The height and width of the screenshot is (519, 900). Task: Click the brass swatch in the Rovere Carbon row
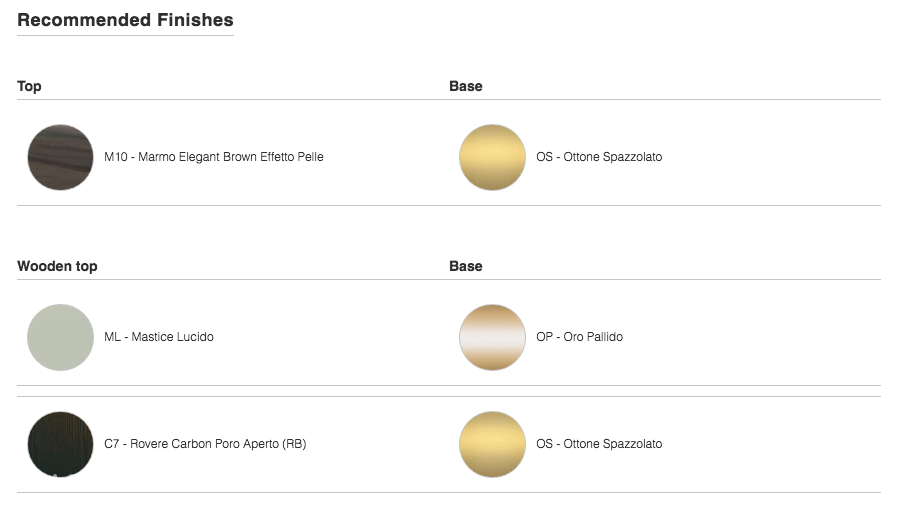[492, 444]
